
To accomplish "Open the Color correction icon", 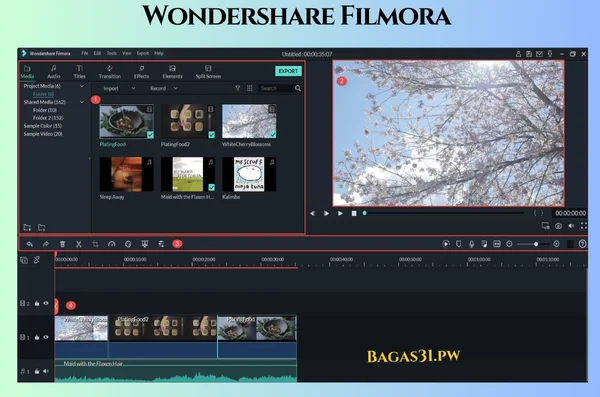I will tap(128, 244).
